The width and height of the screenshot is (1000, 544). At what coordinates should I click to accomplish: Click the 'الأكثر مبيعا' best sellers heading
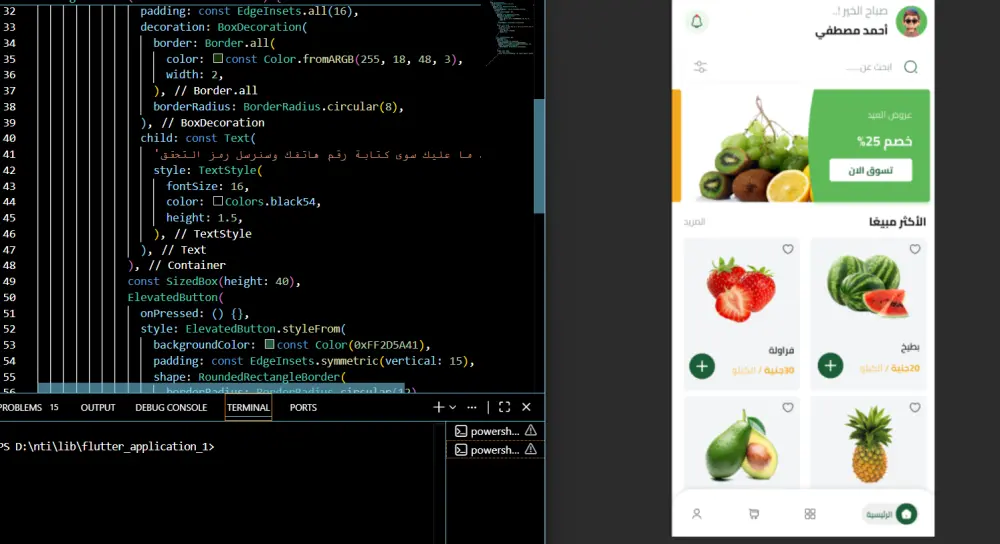(897, 222)
